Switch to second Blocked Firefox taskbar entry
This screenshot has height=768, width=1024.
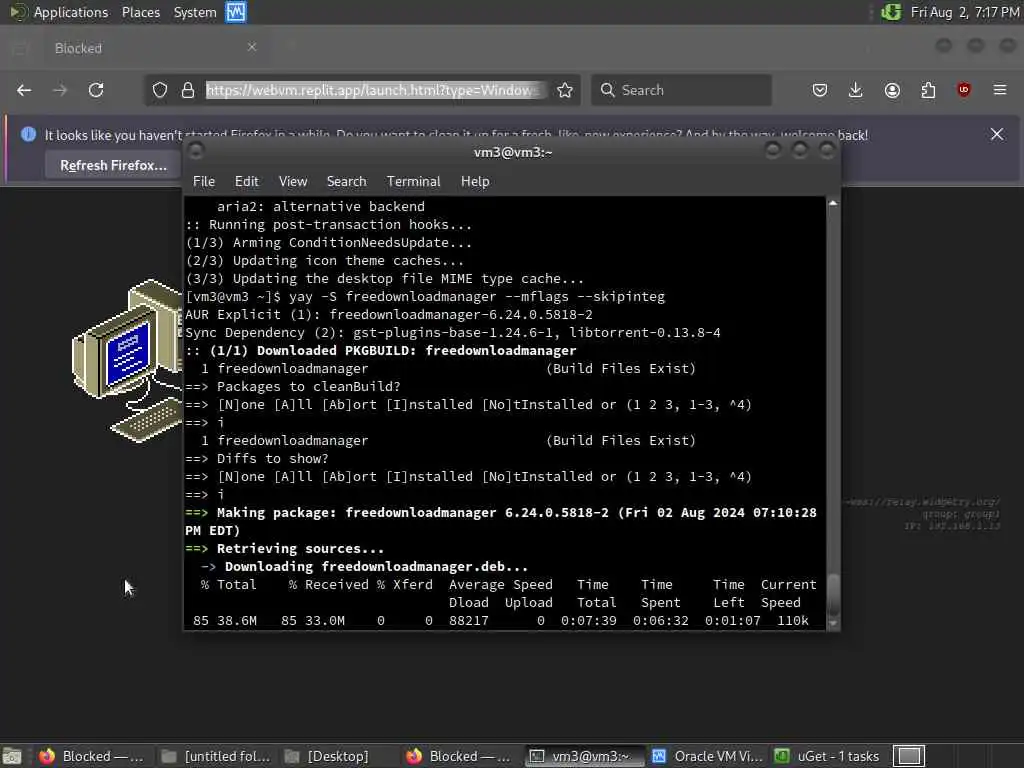click(x=459, y=756)
